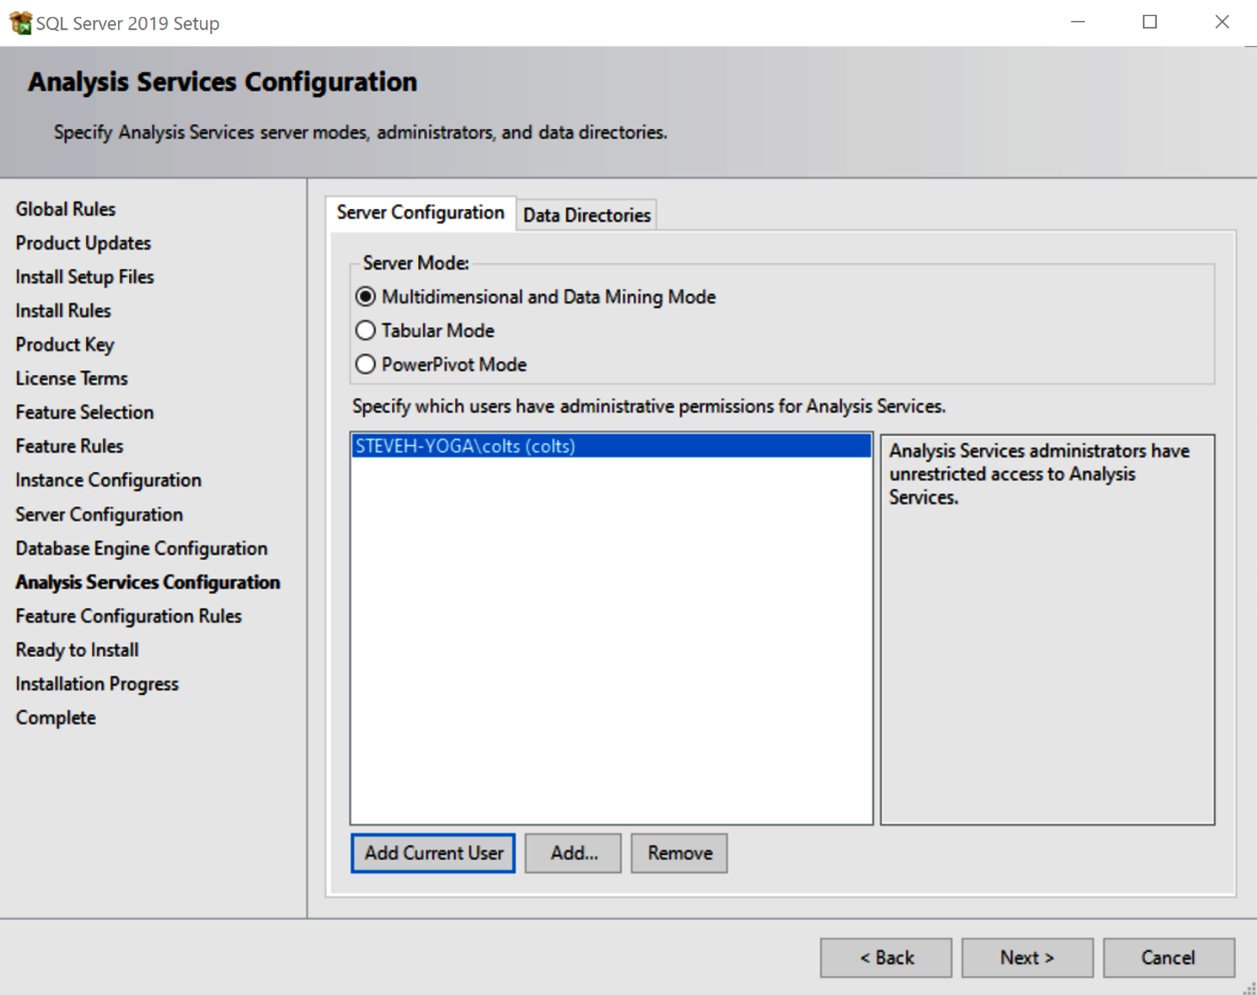Click Server Configuration in the left step list
The image size is (1257, 995).
tap(99, 515)
